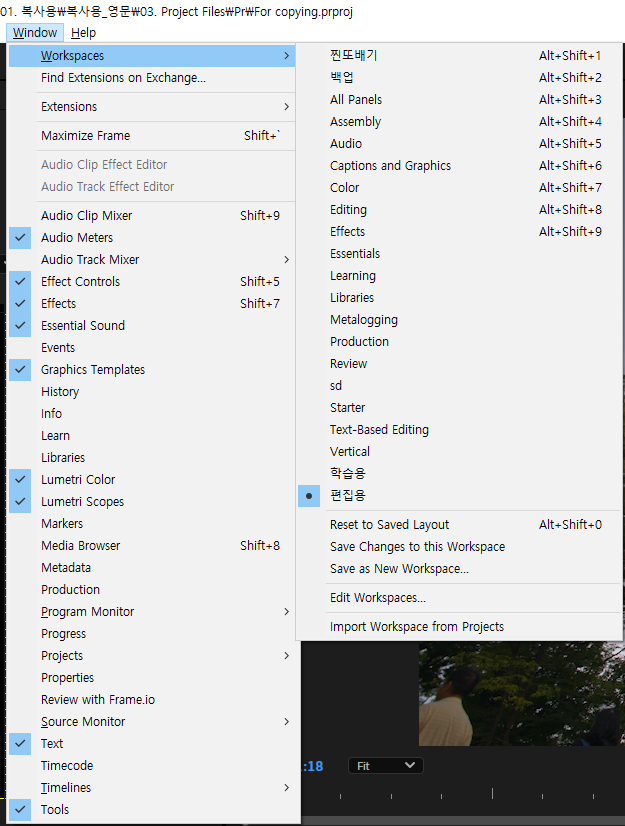625x826 pixels.
Task: Switch to Color workspace
Action: pos(459,188)
